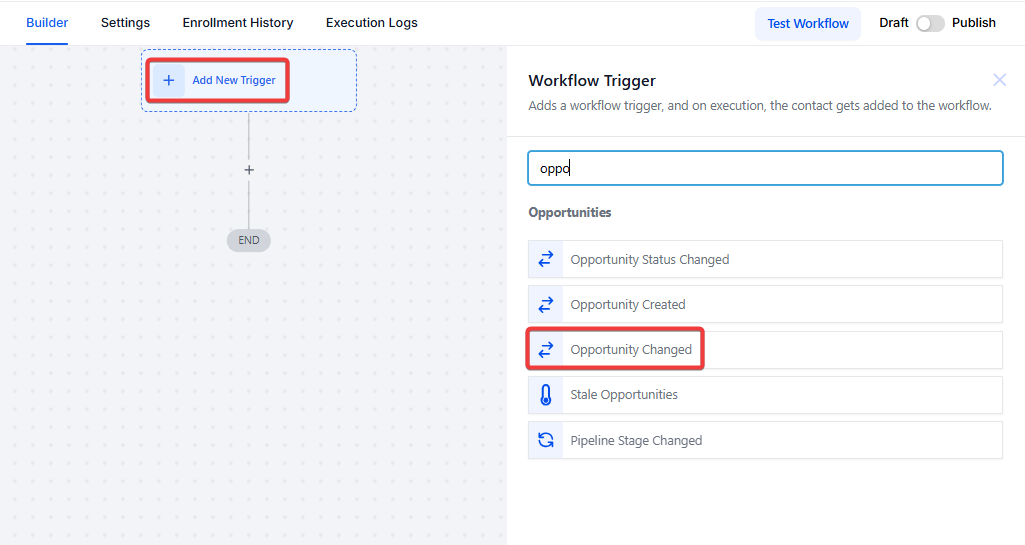View the Execution Logs tab

372,23
